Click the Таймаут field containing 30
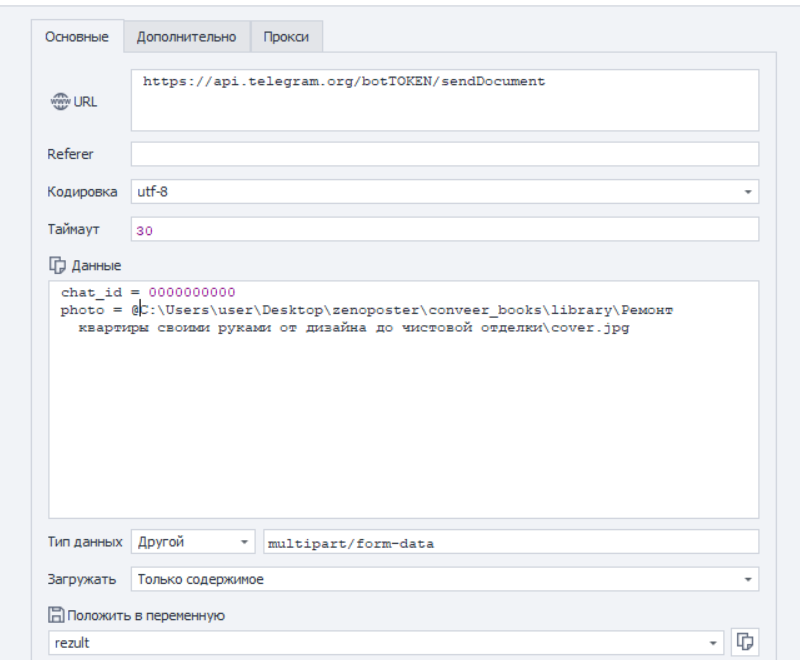800x660 pixels. (444, 229)
